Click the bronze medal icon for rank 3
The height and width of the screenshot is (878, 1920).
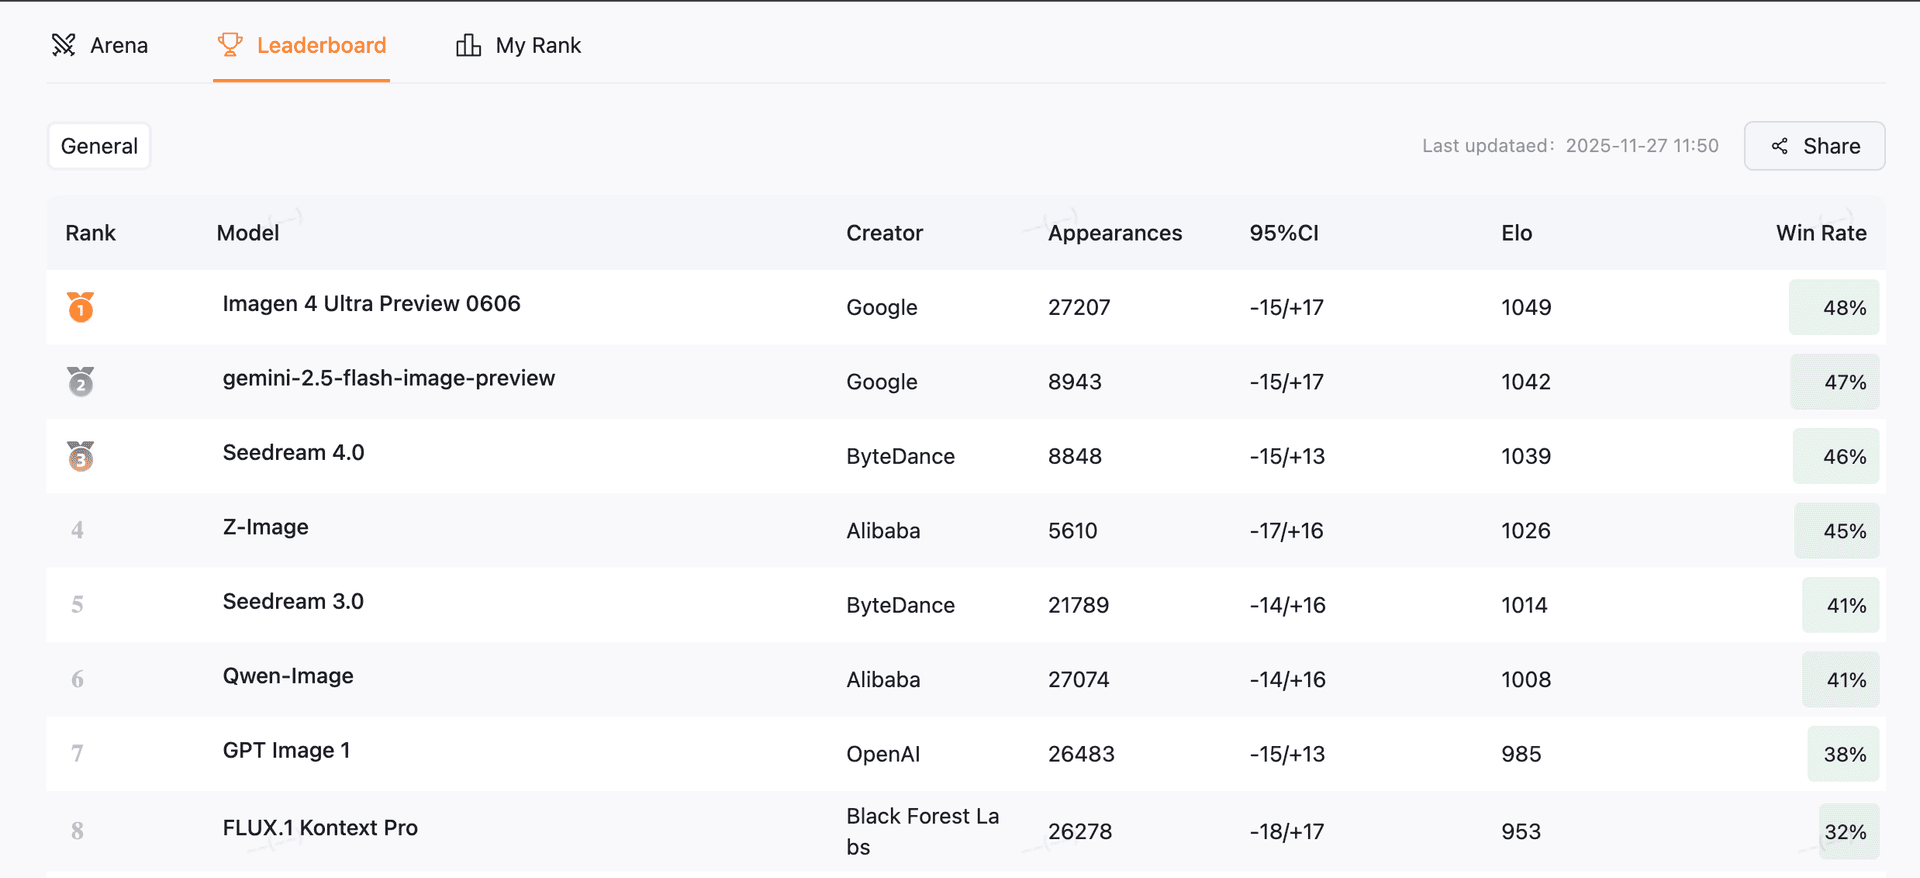[x=80, y=456]
